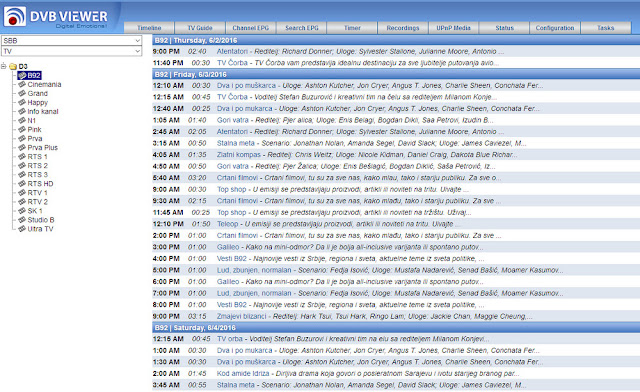Screen dimensions: 640x392
Task: Click the 03:20 duration value
Action: coord(197,178)
